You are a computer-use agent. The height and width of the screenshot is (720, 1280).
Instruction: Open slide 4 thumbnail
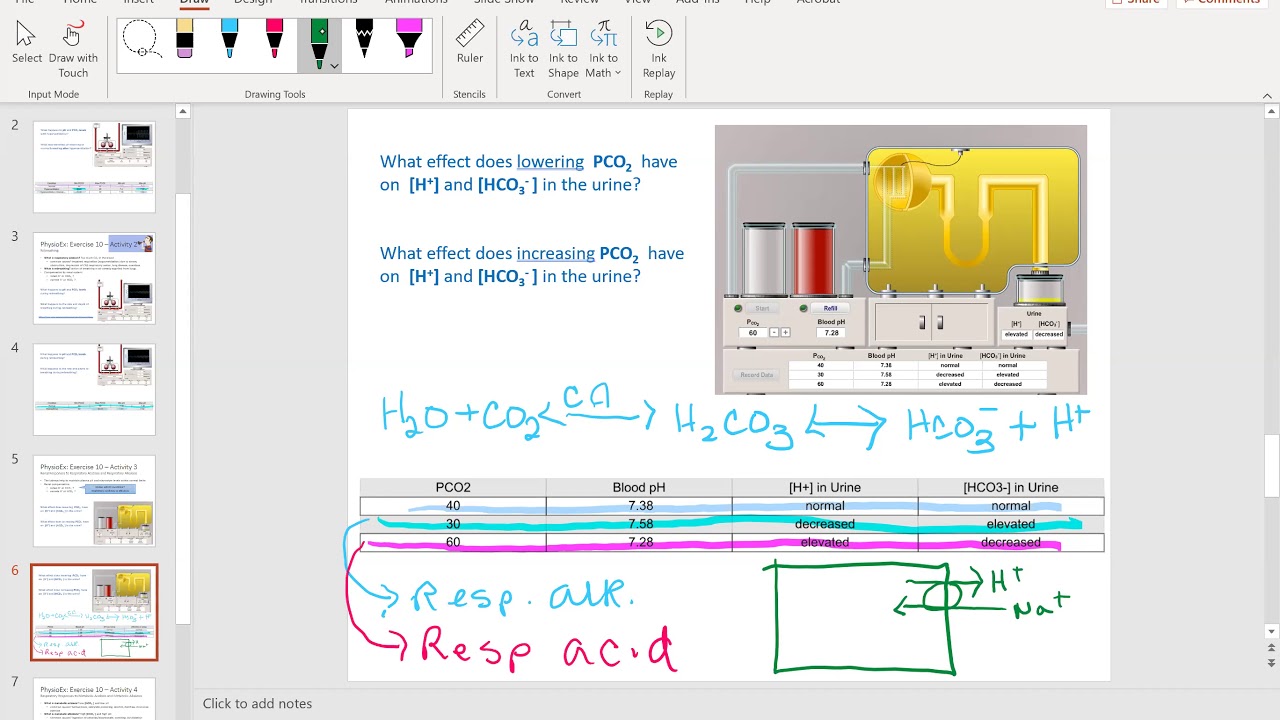click(x=94, y=390)
